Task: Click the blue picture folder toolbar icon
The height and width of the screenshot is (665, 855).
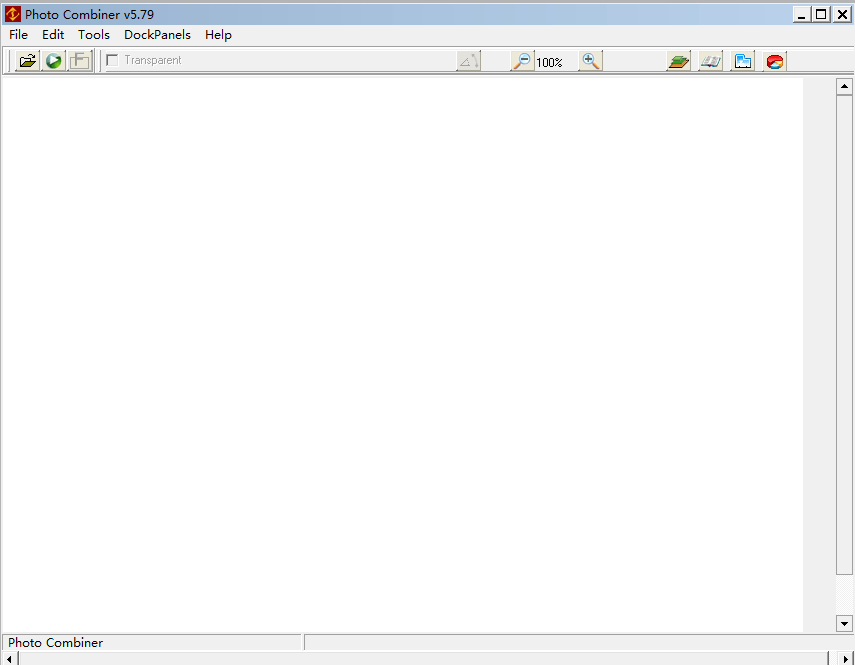Action: (x=743, y=62)
